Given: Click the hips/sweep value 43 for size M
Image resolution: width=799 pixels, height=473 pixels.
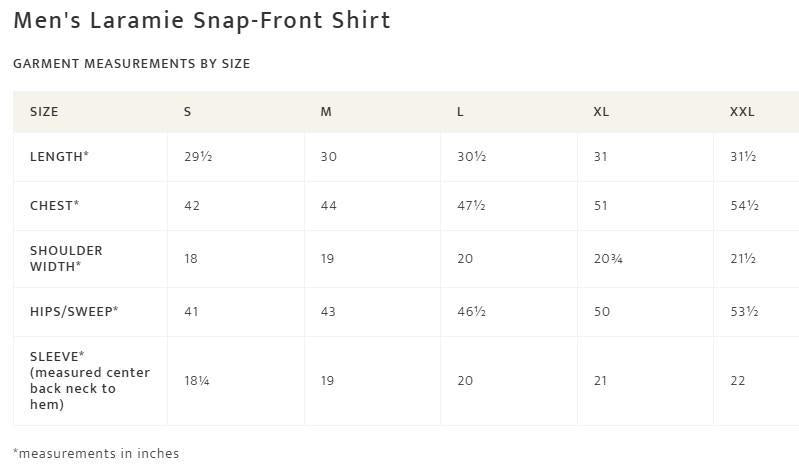Looking at the screenshot, I should (328, 312).
